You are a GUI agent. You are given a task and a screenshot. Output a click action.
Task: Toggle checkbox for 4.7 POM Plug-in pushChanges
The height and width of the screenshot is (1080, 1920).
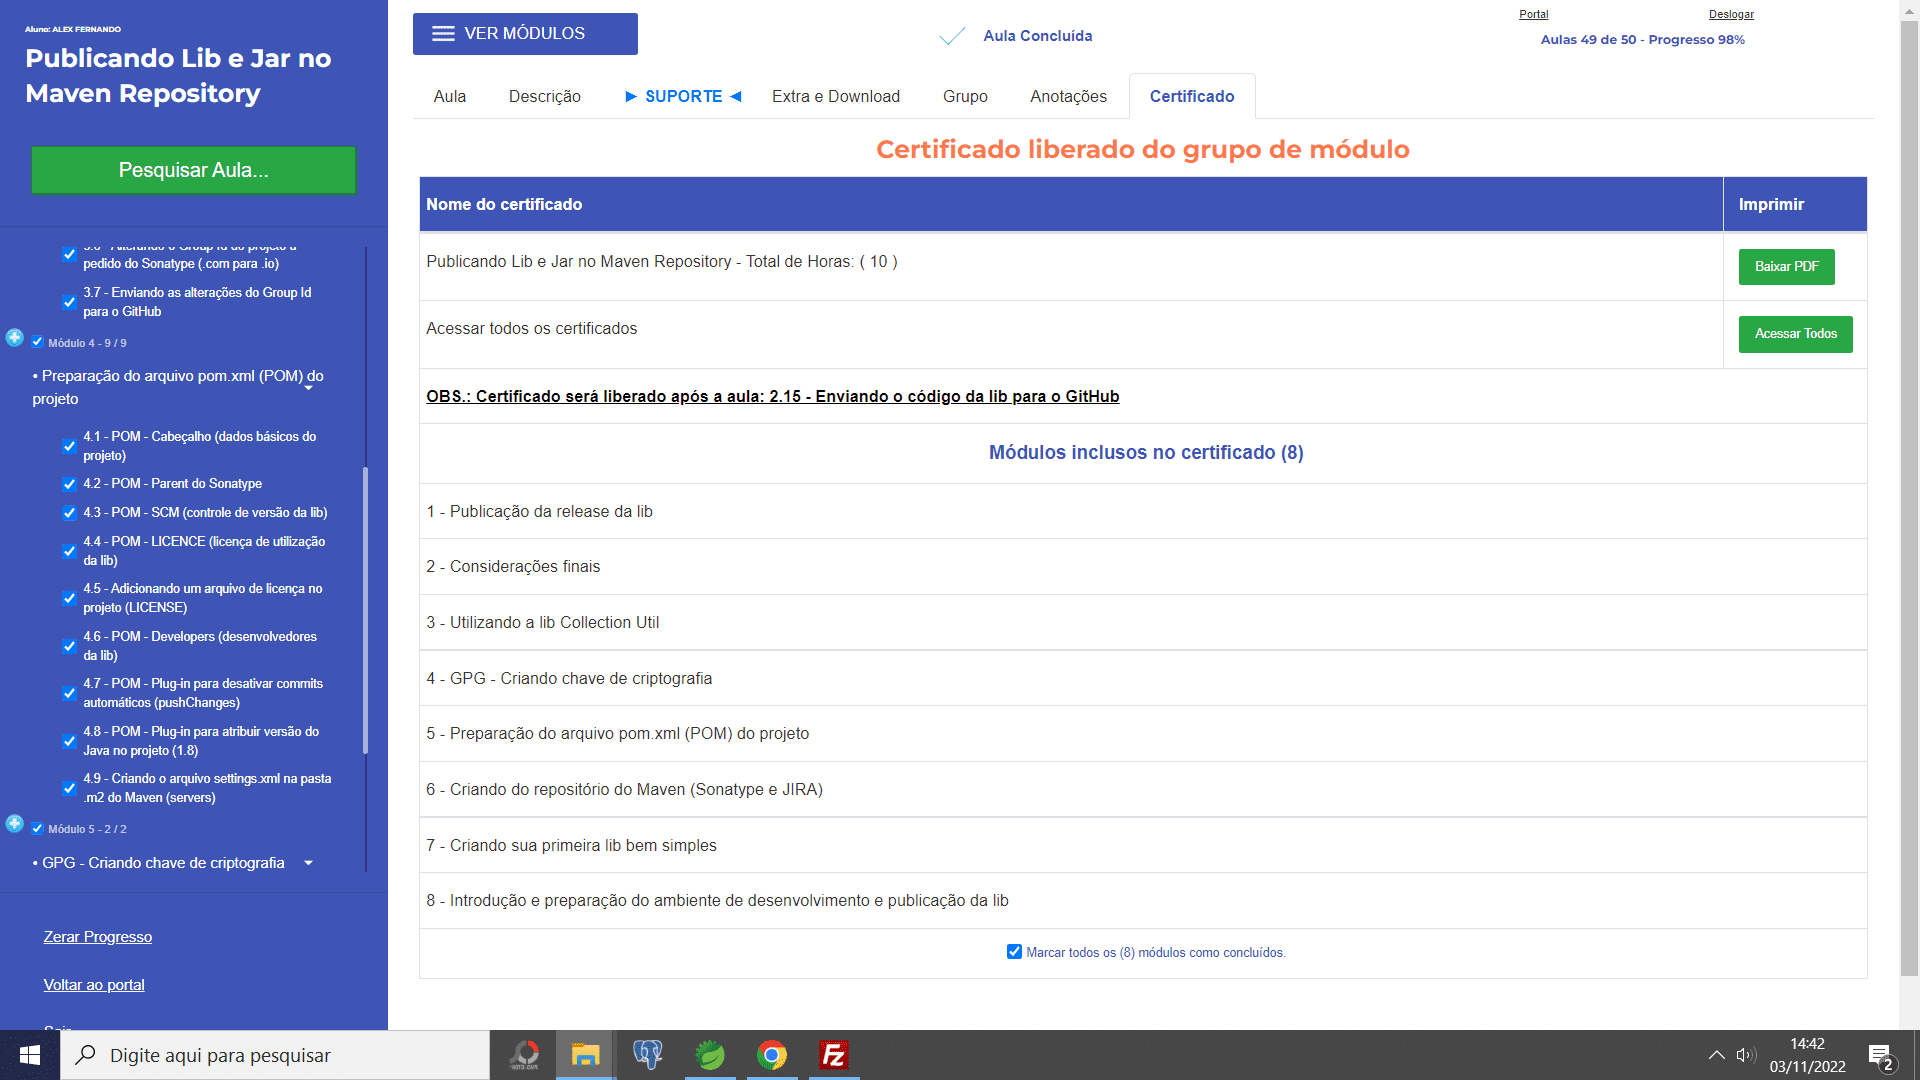[69, 693]
